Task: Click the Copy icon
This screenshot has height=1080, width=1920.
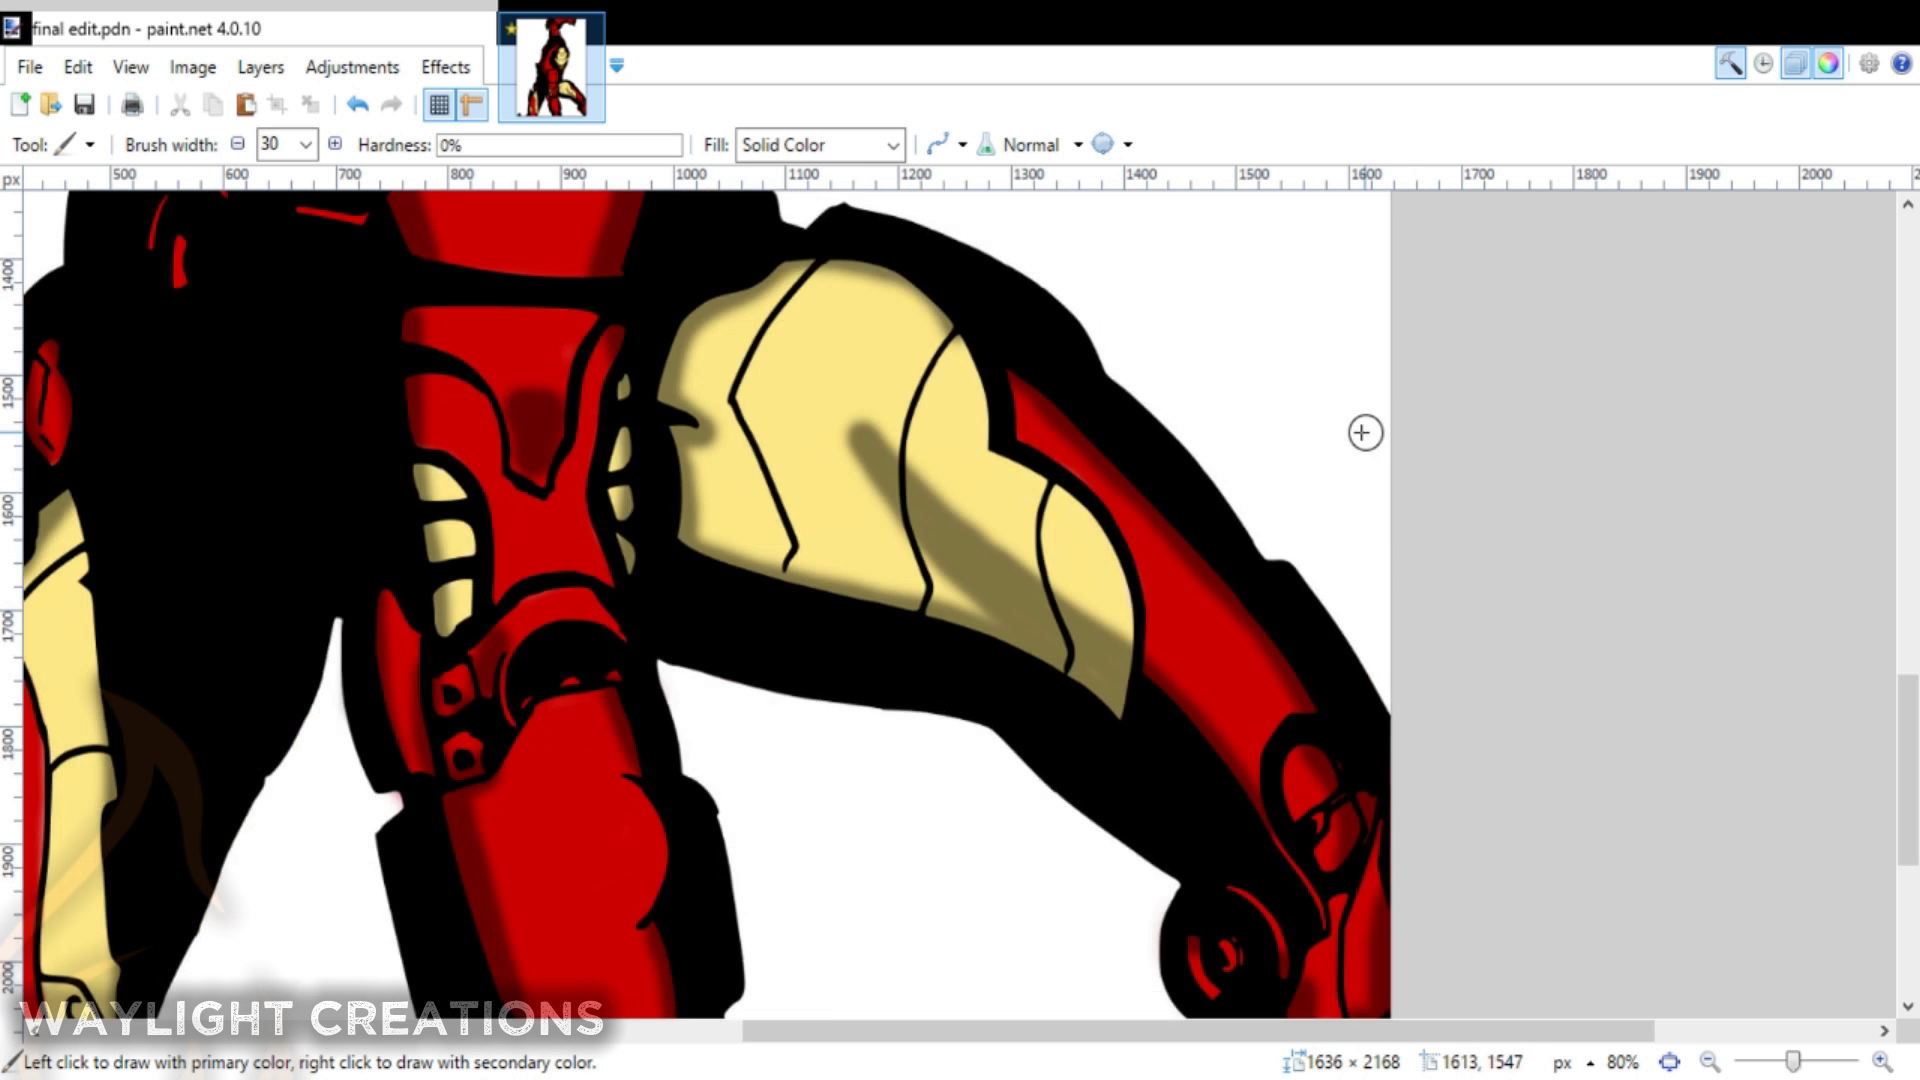Action: click(x=213, y=104)
